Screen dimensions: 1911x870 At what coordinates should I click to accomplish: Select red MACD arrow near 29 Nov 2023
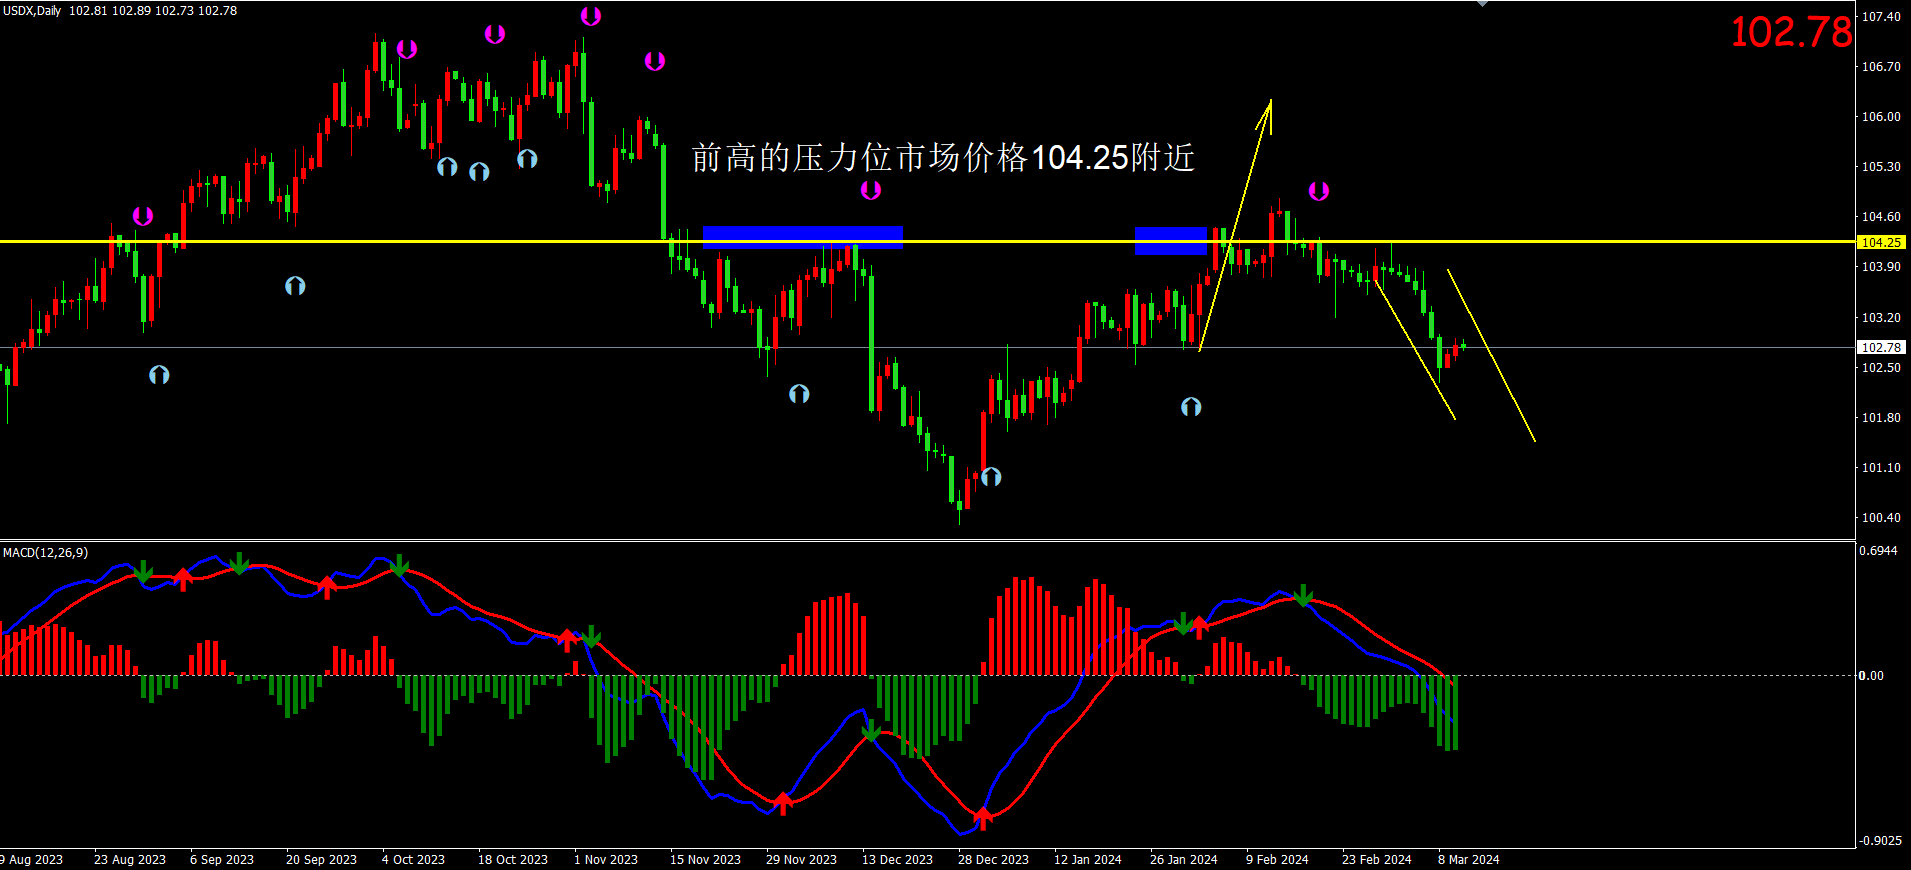click(783, 802)
